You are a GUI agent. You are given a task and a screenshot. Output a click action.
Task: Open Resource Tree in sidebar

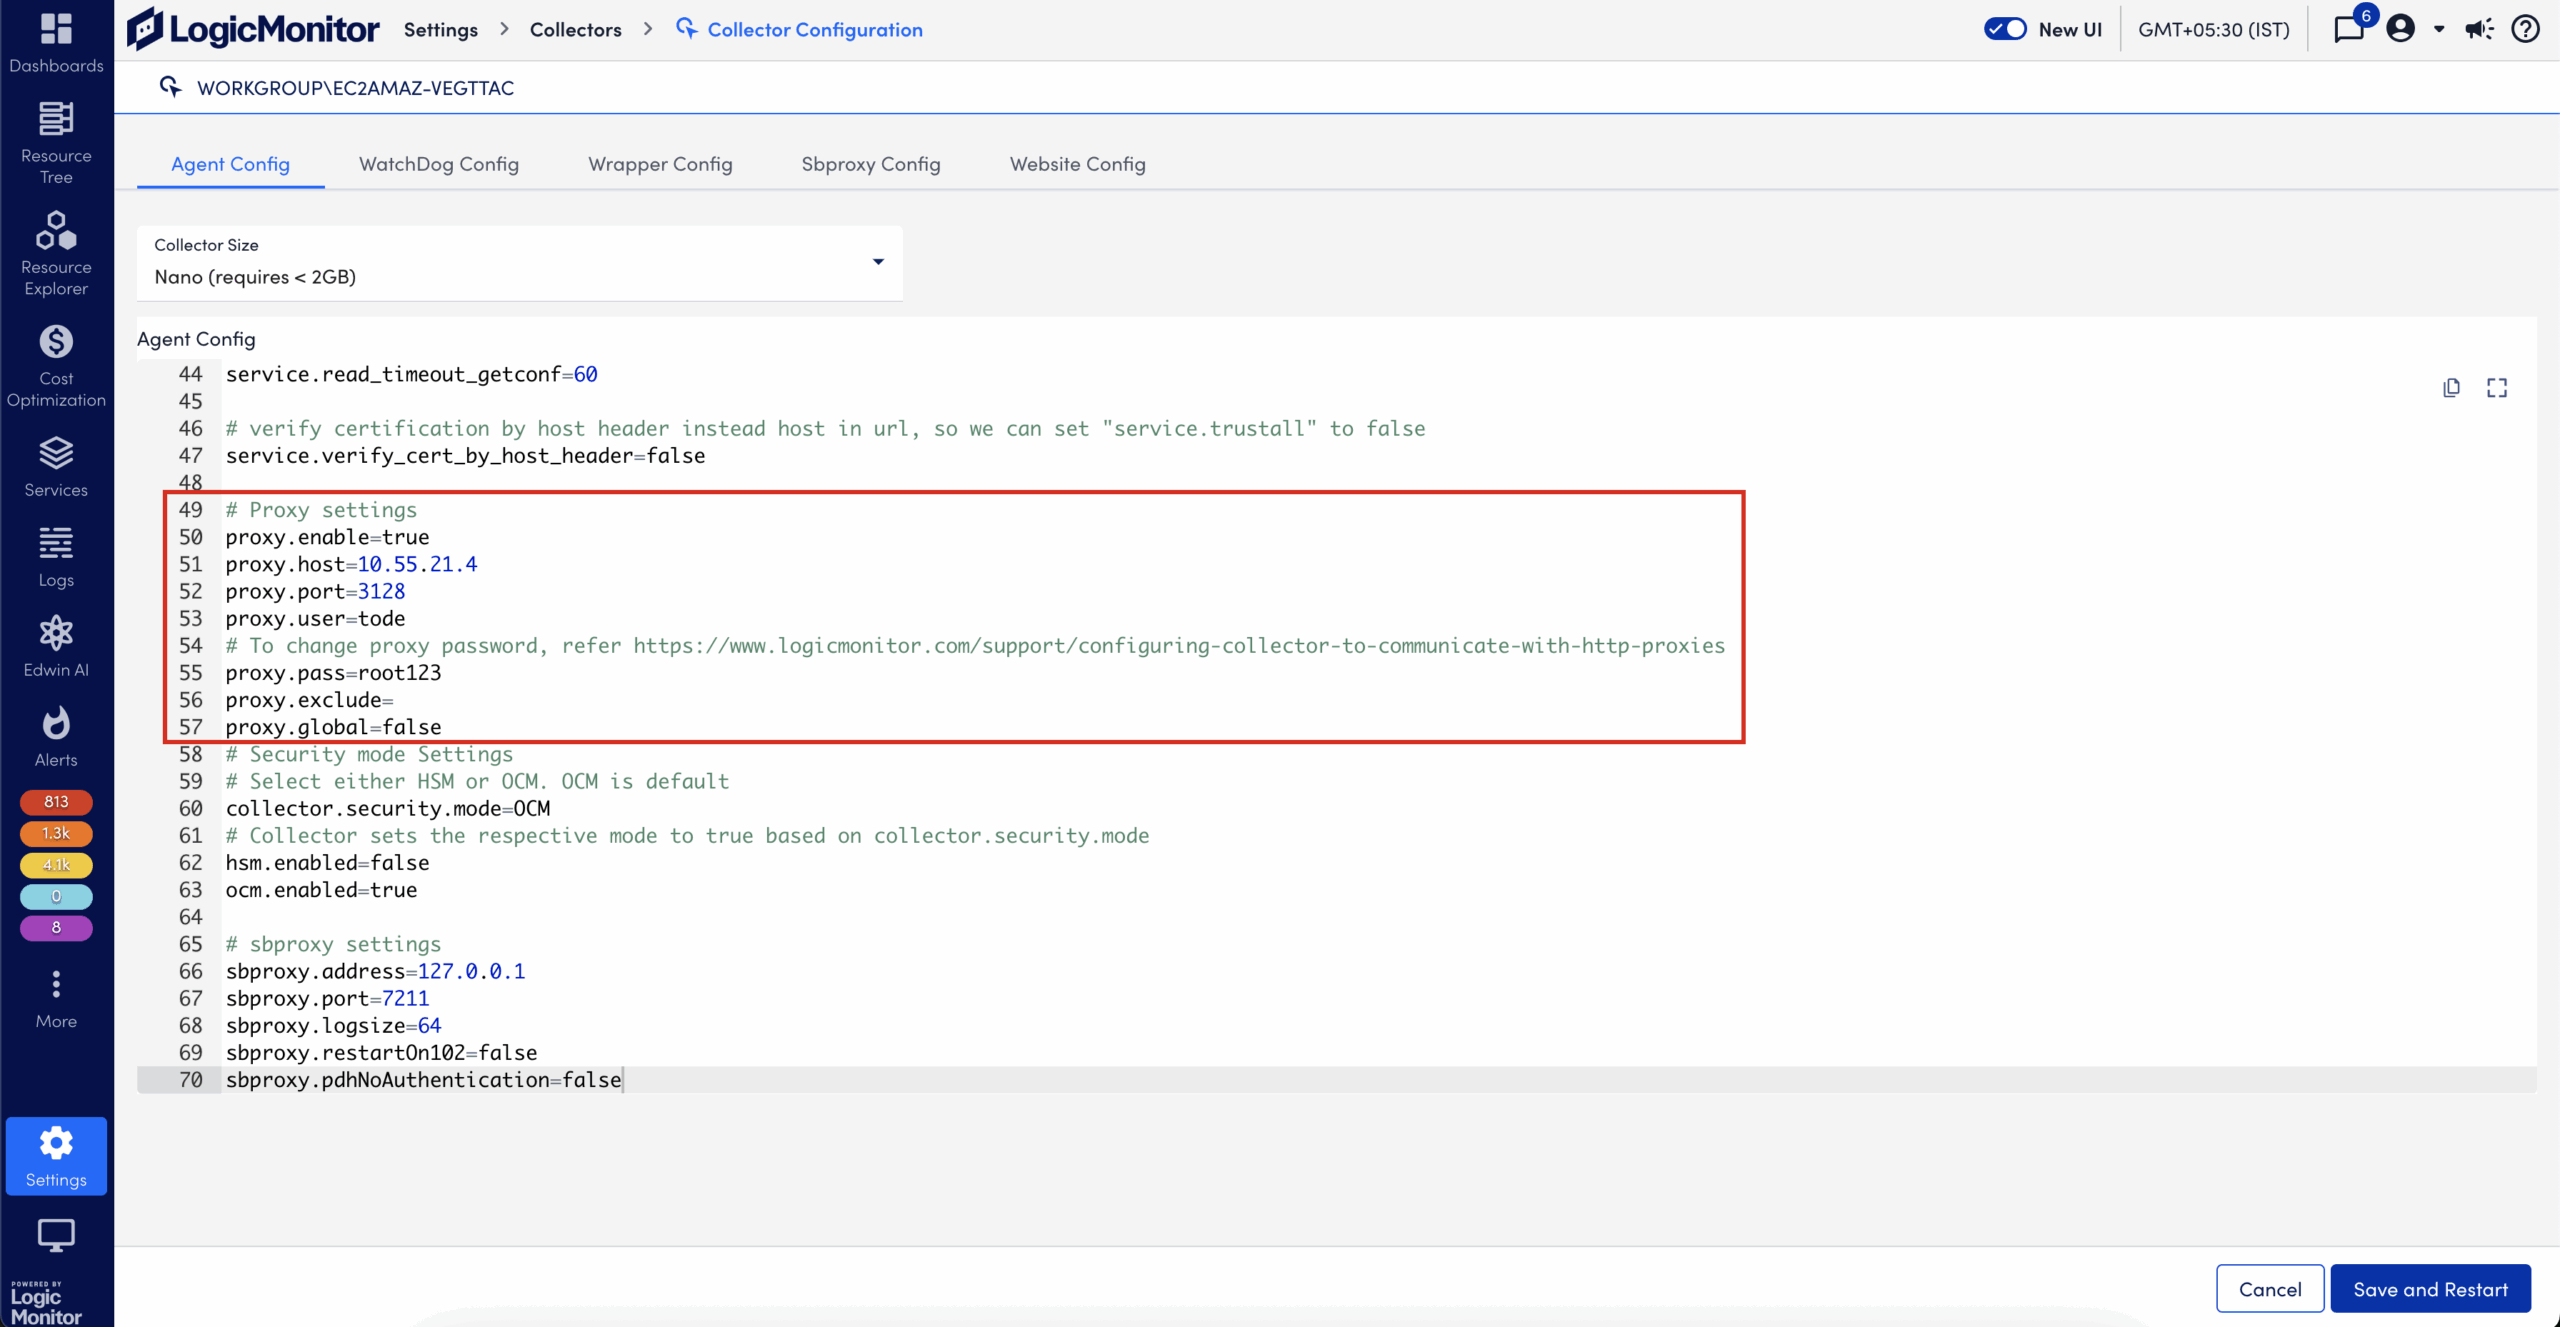56,142
